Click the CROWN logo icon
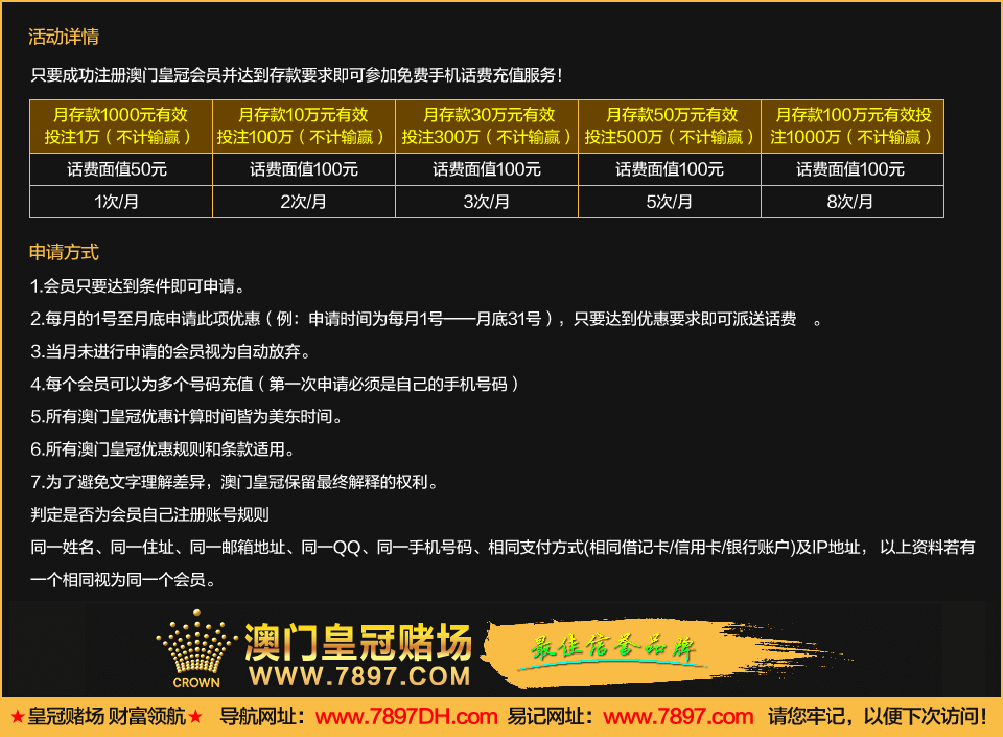This screenshot has height=737, width=1003. click(196, 649)
